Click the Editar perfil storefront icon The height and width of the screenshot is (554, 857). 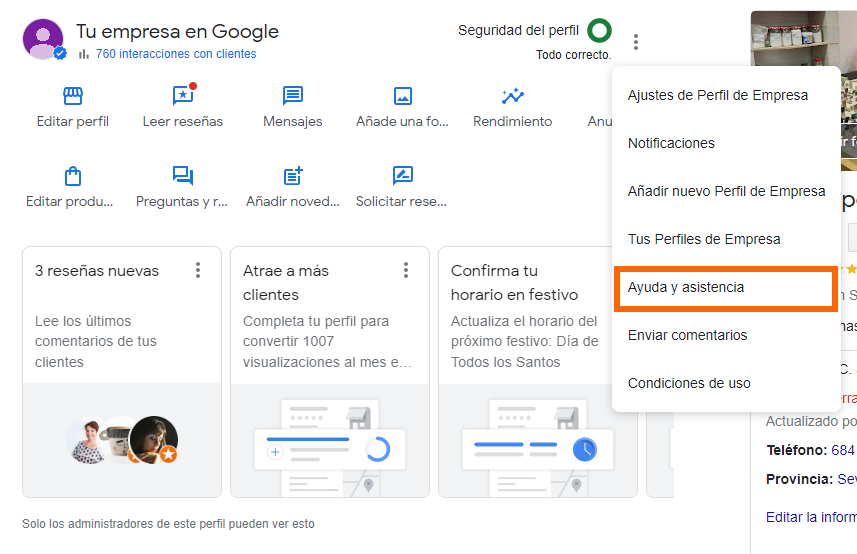[x=72, y=96]
